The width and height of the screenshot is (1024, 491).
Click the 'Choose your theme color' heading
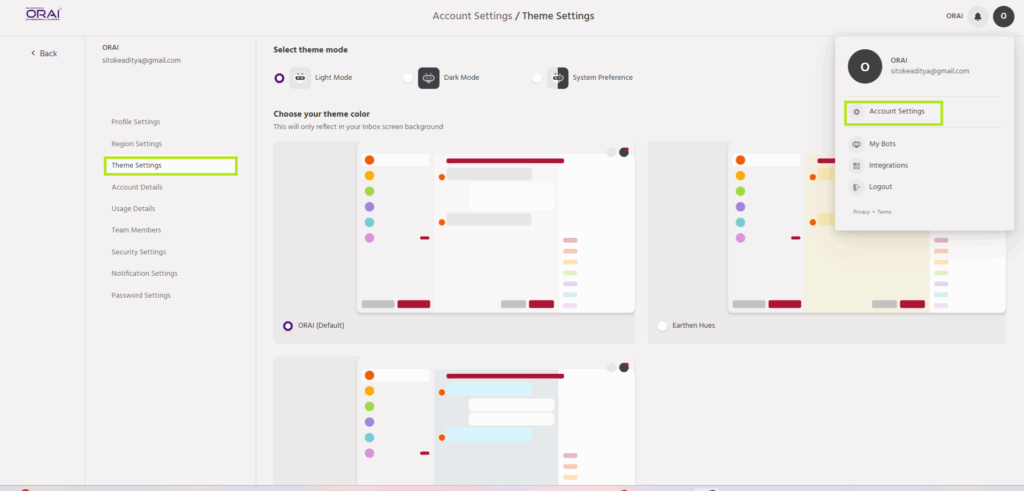[x=321, y=114]
